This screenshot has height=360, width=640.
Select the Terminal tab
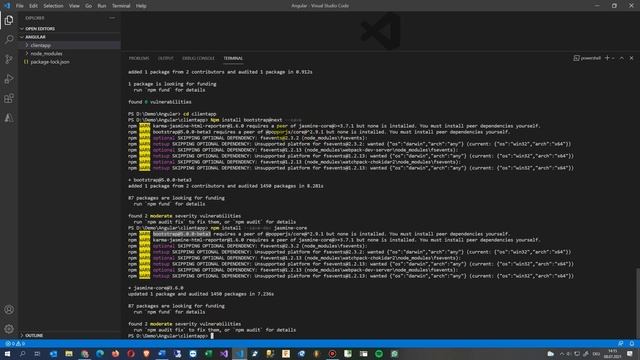click(x=233, y=58)
